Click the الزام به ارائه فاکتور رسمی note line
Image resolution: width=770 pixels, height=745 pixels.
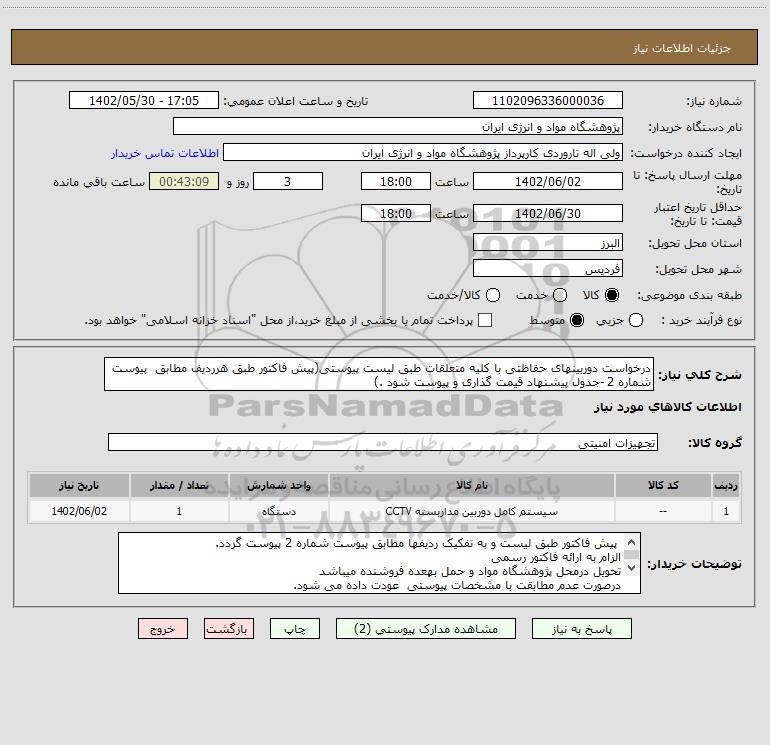pyautogui.click(x=556, y=558)
